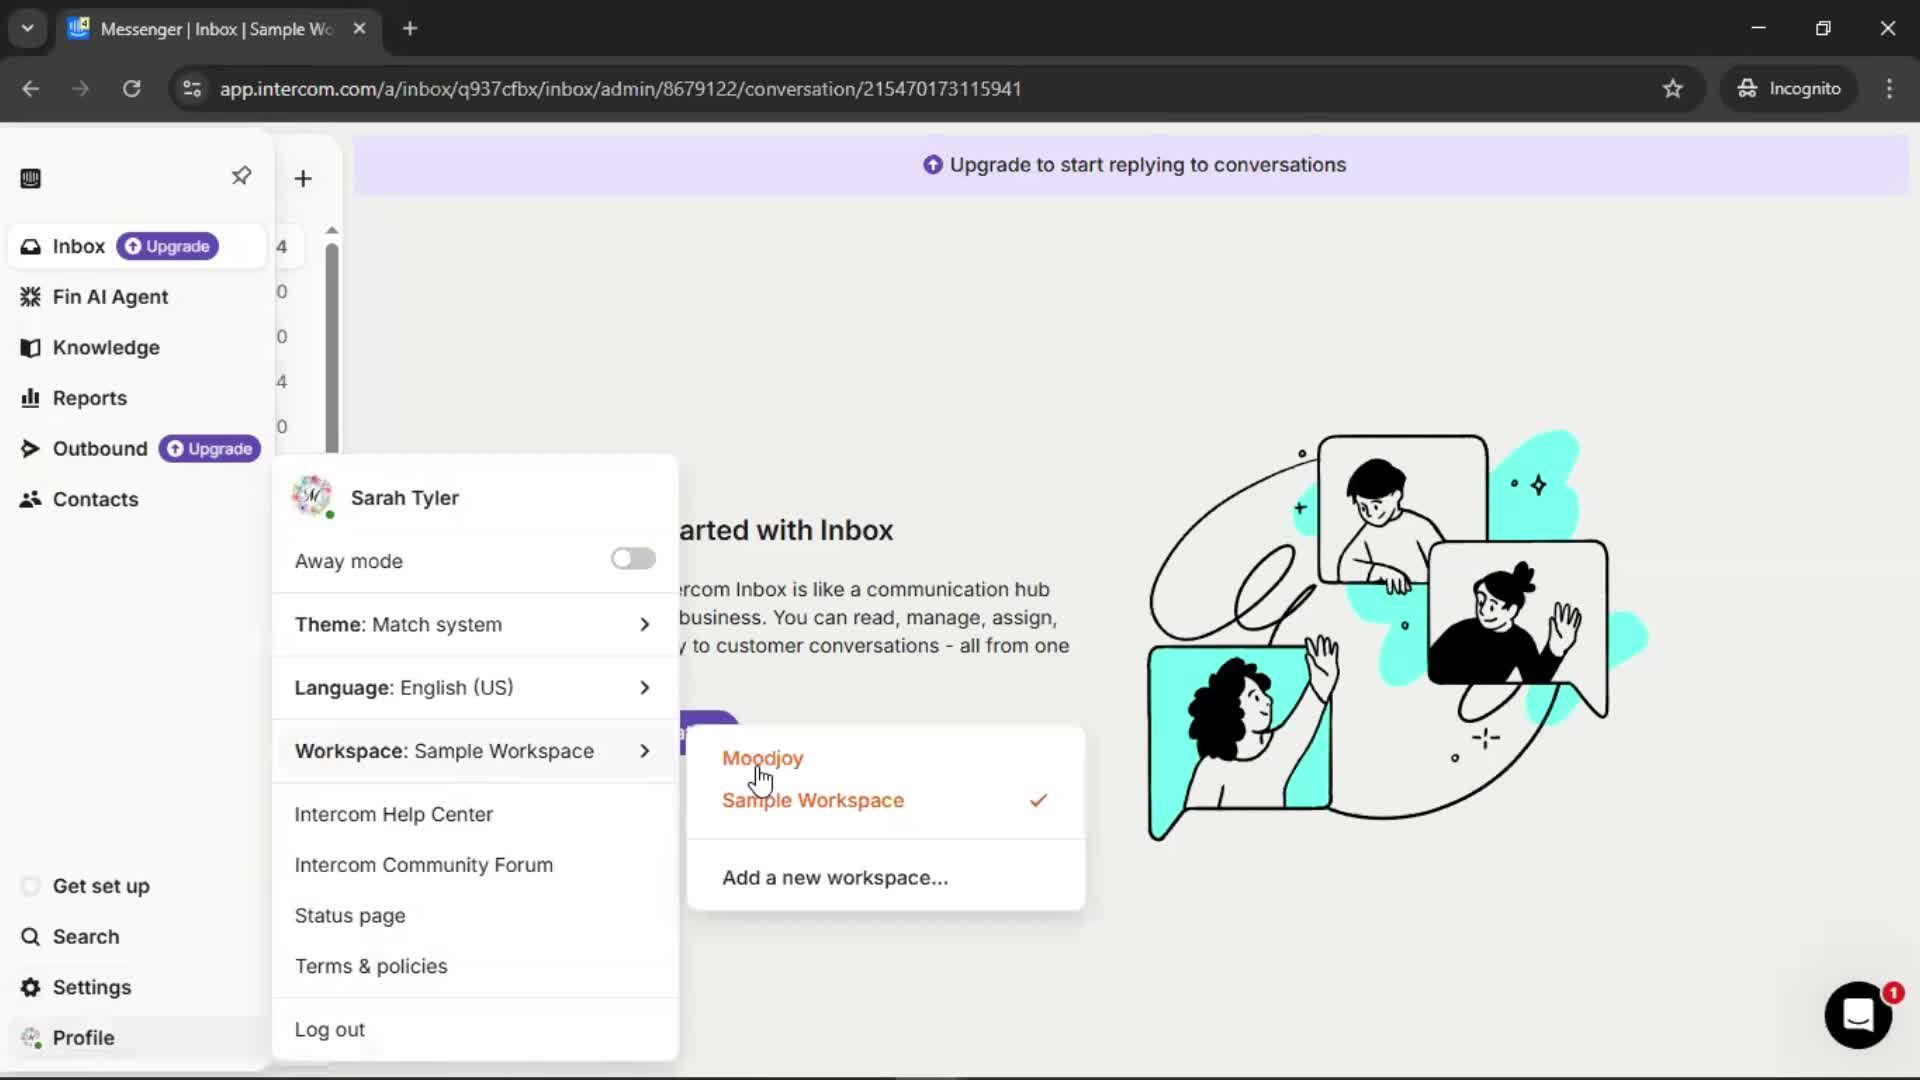Click the Knowledge book icon

pyautogui.click(x=31, y=348)
